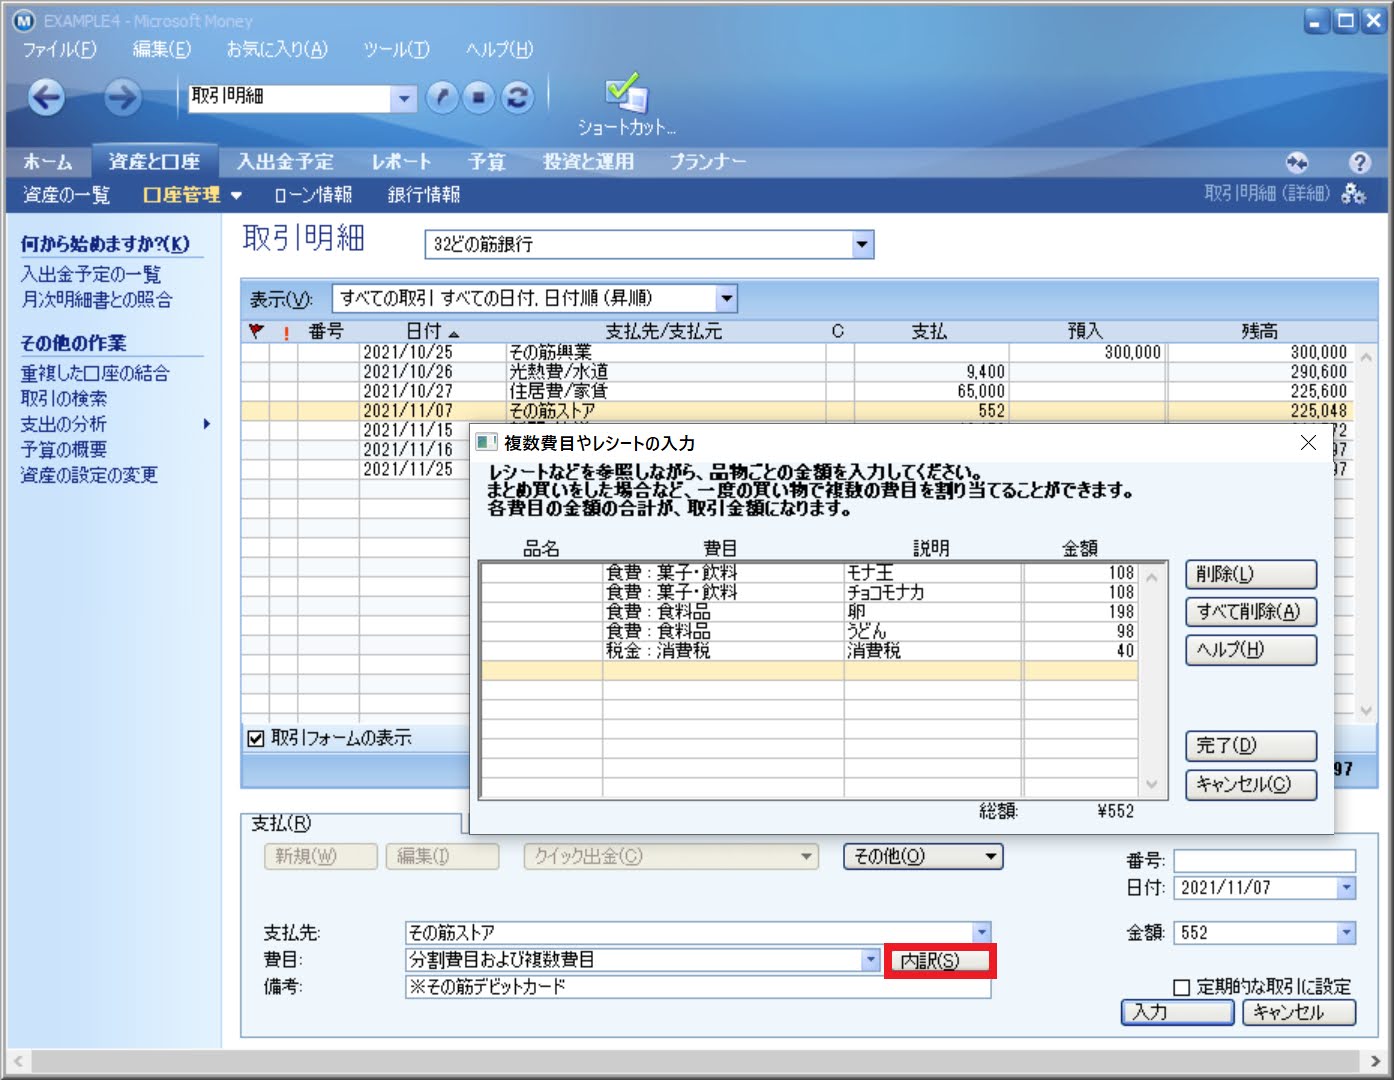
Task: Click the edit pencil toolbar icon
Action: click(441, 97)
